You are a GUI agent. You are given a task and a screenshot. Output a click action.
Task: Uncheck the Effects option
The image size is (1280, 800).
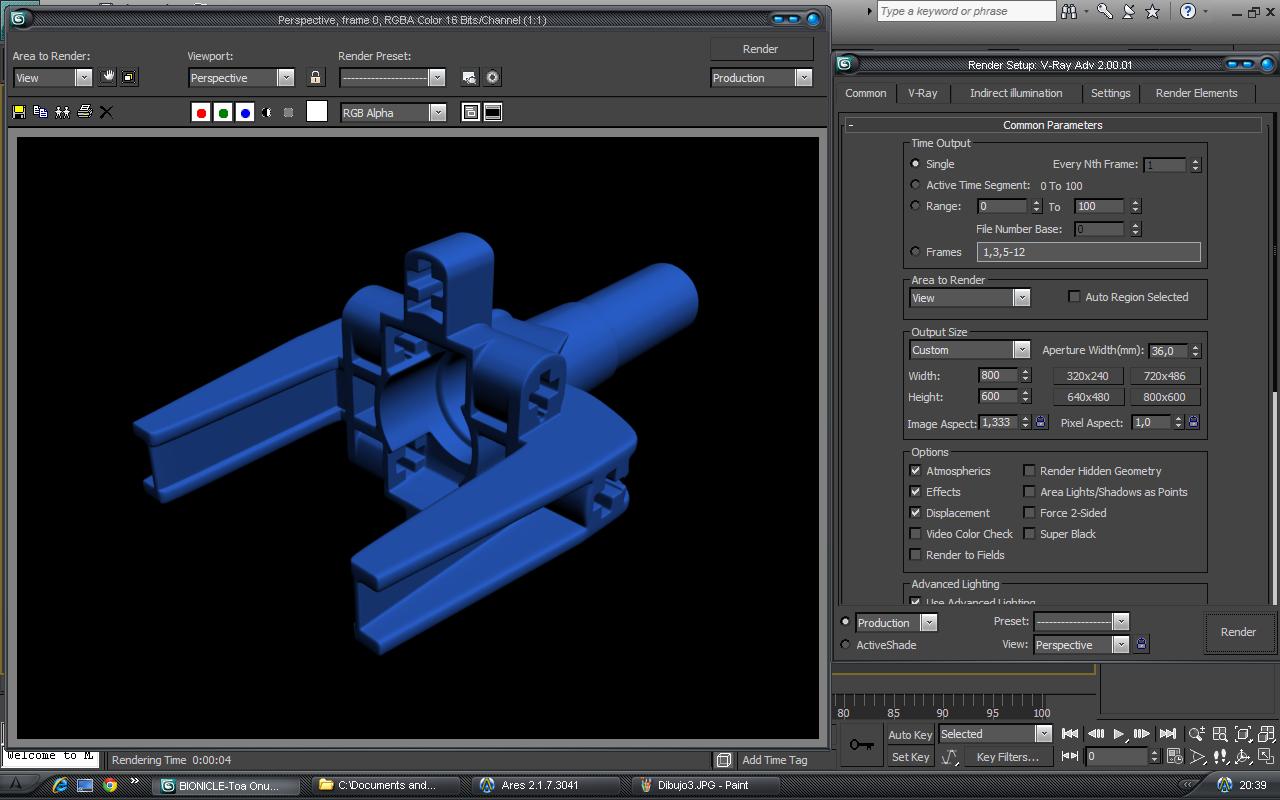[915, 491]
